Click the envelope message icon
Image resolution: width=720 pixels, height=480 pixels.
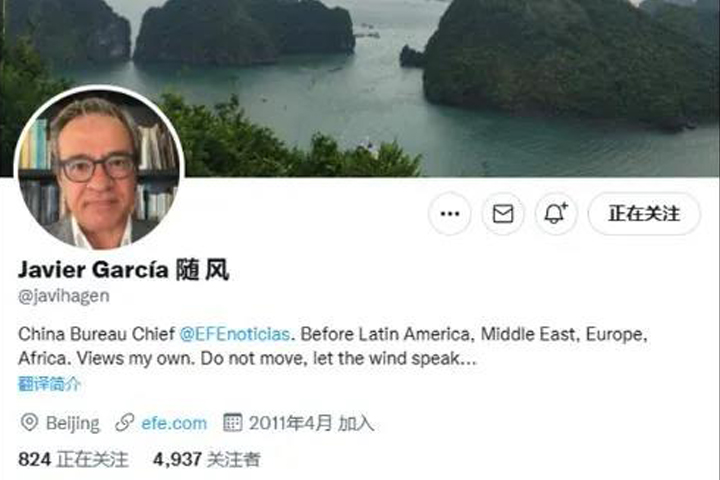pos(503,214)
